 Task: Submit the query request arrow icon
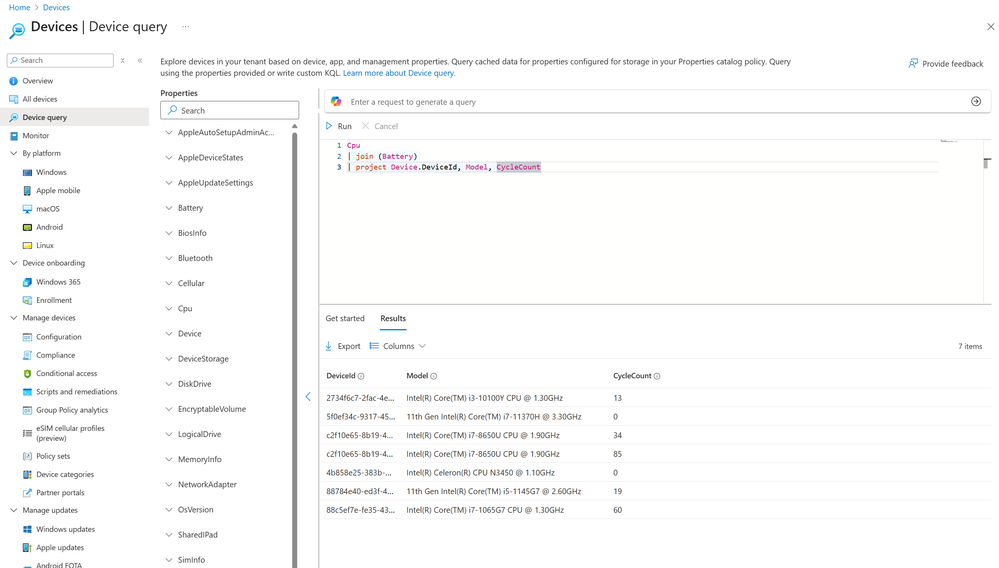click(975, 101)
